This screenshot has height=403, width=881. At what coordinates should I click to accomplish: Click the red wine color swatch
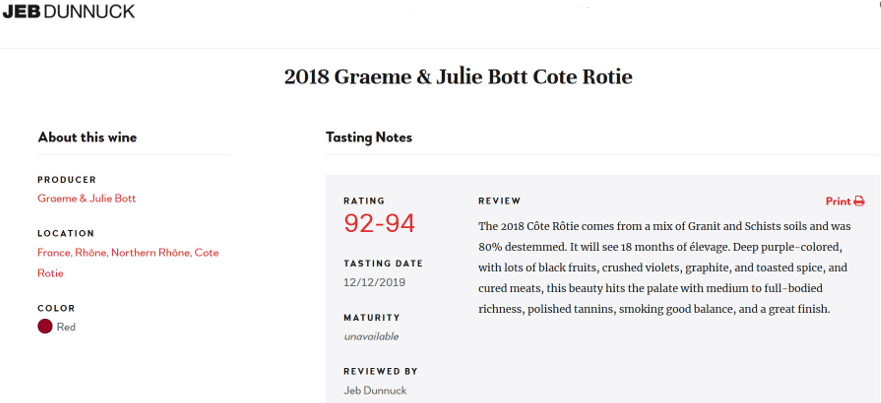click(x=45, y=327)
